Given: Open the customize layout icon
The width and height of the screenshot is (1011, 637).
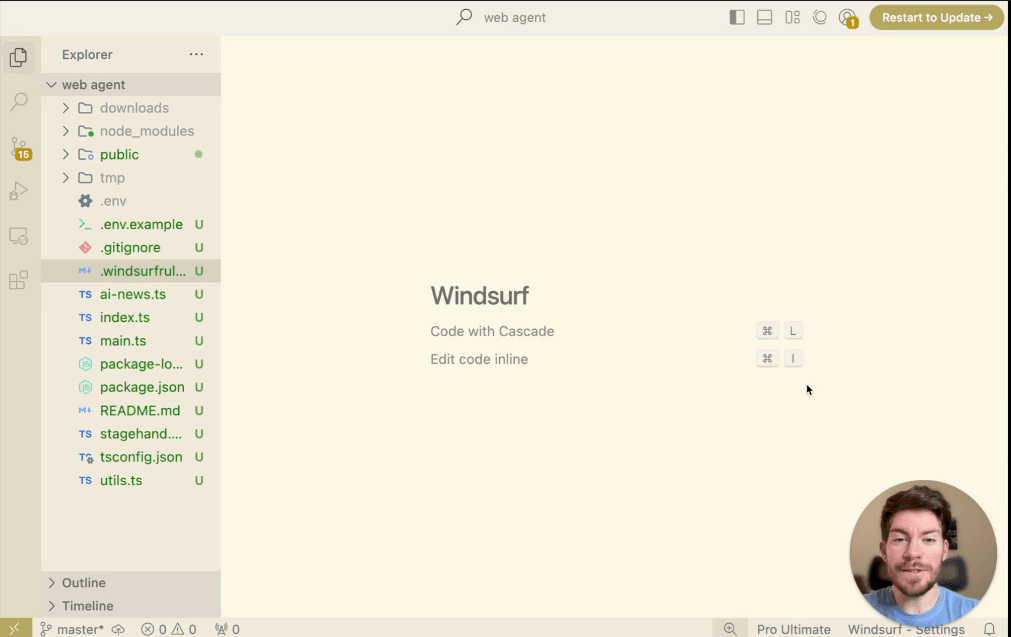Looking at the screenshot, I should coord(792,17).
